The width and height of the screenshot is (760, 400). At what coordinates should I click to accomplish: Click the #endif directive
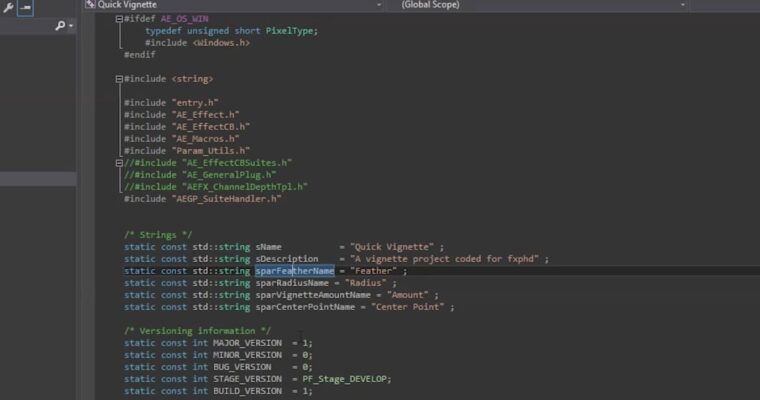(140, 55)
